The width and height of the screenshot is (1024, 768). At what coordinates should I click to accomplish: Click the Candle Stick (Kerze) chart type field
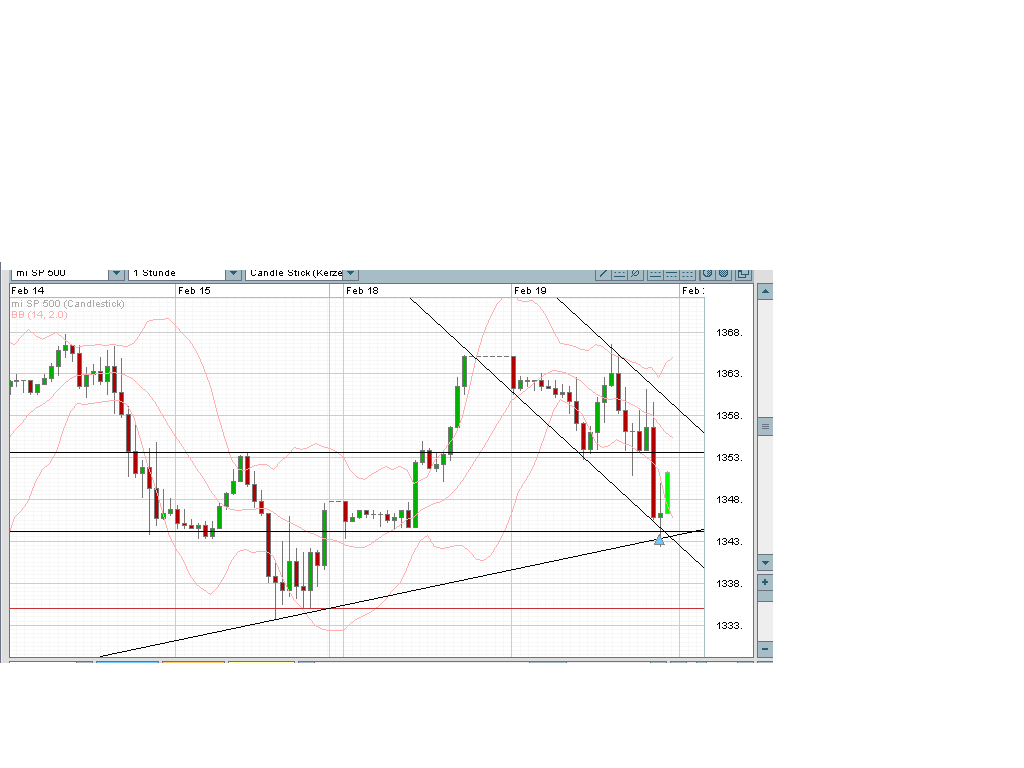tap(295, 274)
